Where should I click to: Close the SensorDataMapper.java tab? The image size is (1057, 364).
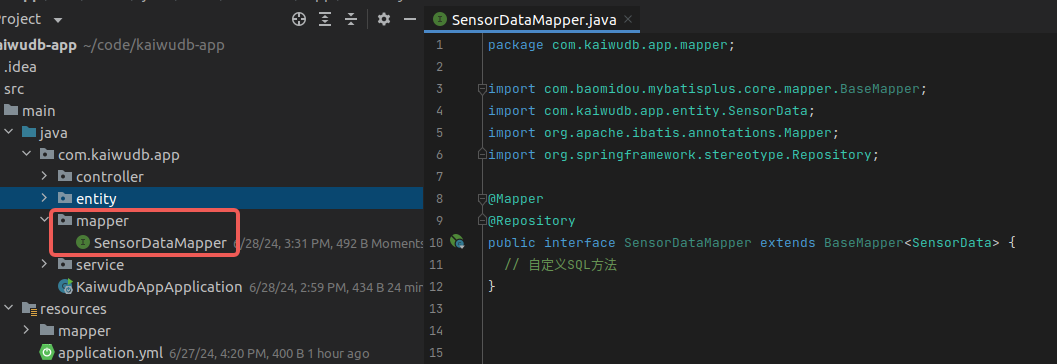(x=628, y=20)
